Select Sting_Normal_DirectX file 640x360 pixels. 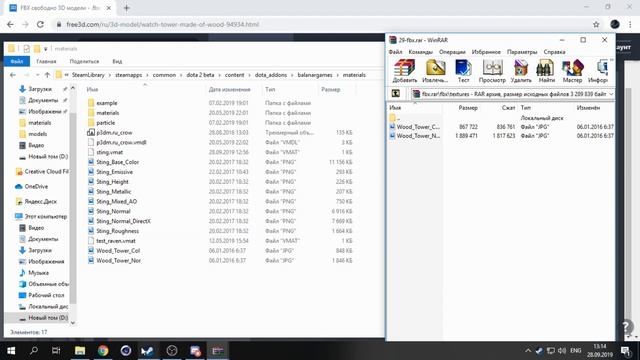coord(123,221)
